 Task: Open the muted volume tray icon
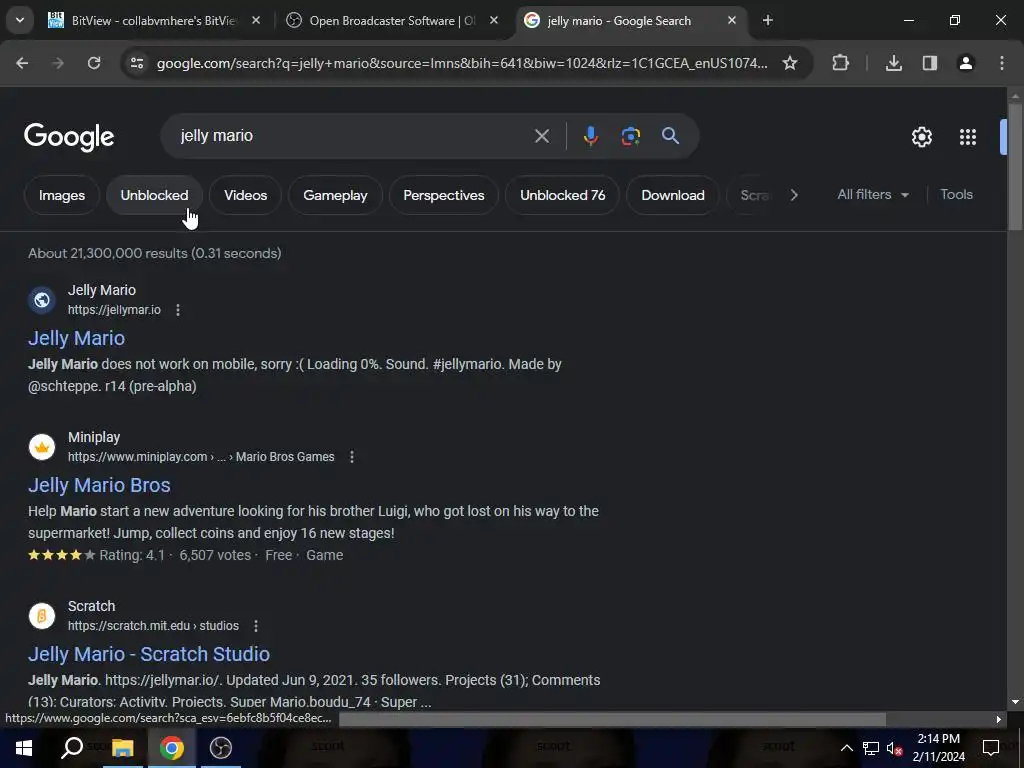895,748
